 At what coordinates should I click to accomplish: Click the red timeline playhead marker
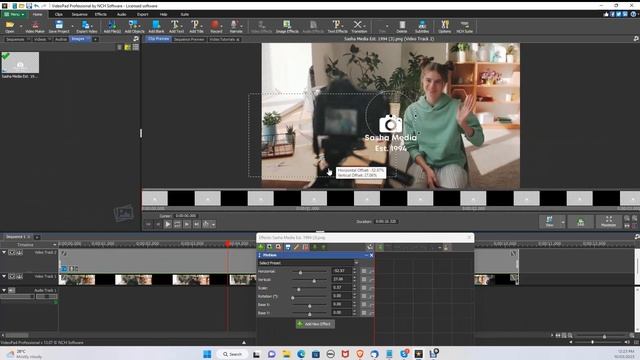(x=228, y=244)
